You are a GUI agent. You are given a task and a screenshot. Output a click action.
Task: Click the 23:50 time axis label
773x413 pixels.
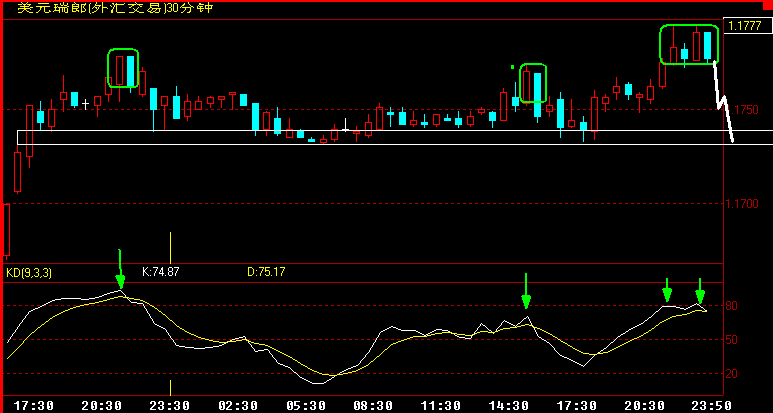pos(713,406)
